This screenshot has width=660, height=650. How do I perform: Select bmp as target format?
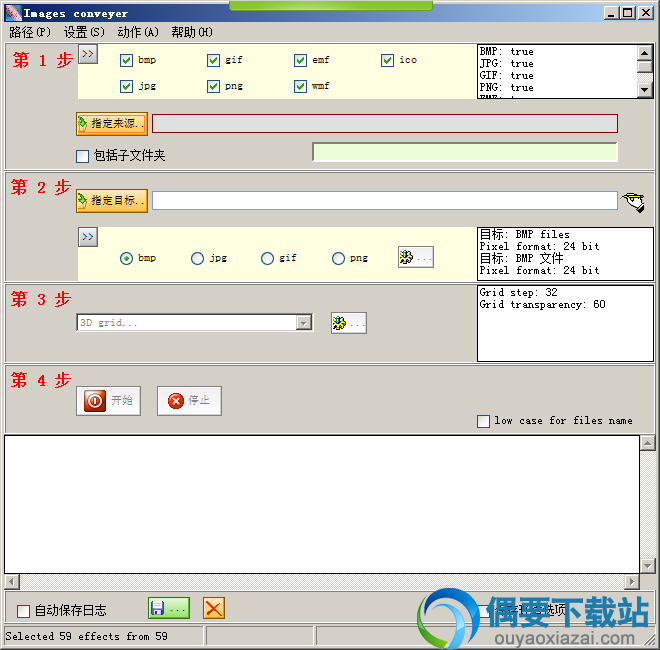pyautogui.click(x=126, y=258)
